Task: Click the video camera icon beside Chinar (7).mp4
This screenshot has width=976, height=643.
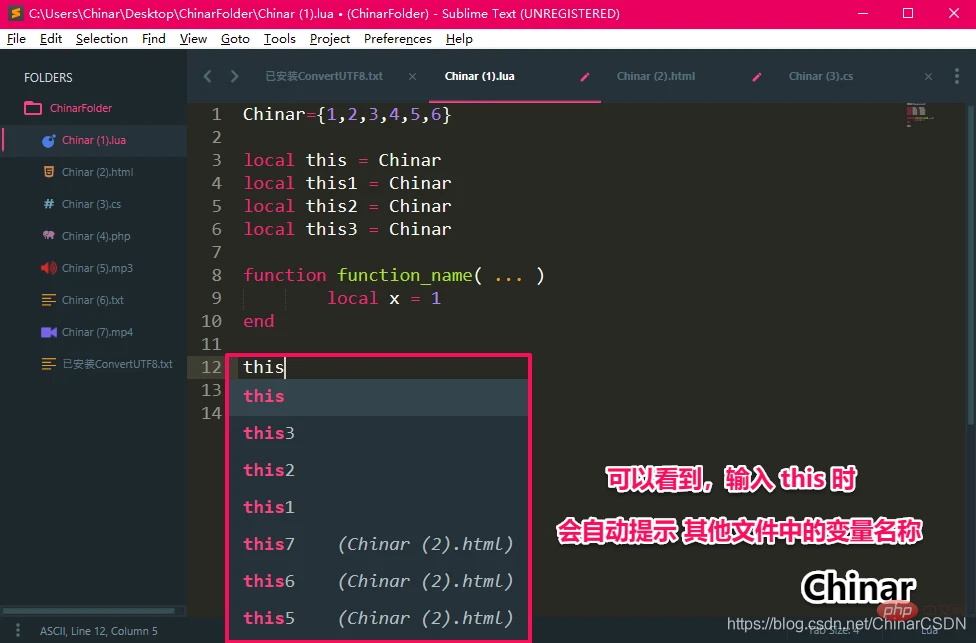Action: tap(49, 332)
